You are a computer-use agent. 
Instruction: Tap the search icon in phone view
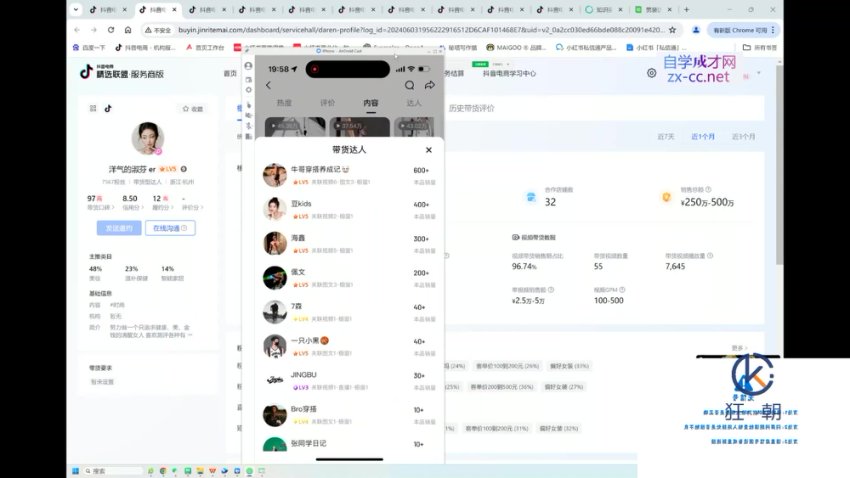410,86
